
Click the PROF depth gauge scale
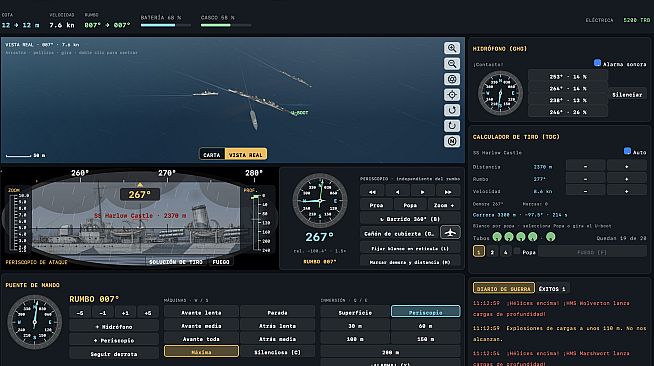click(259, 223)
